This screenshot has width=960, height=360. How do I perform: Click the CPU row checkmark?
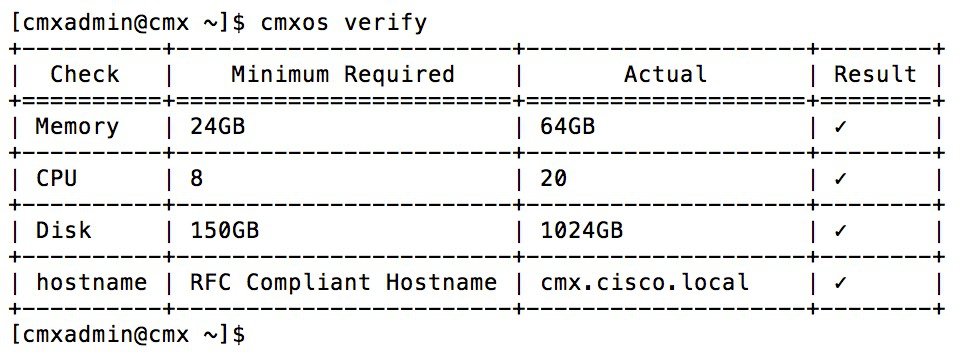pos(840,179)
